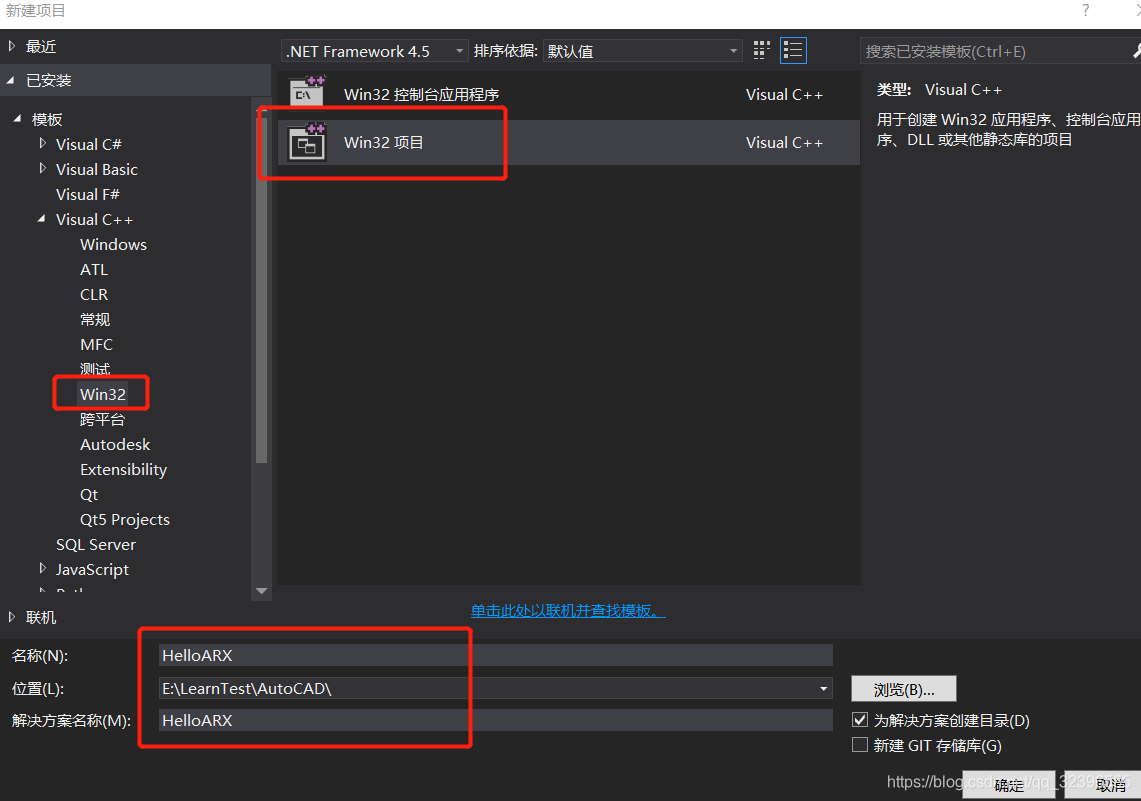The height and width of the screenshot is (801, 1141).
Task: Click the Win32 console application template icon
Action: (307, 92)
